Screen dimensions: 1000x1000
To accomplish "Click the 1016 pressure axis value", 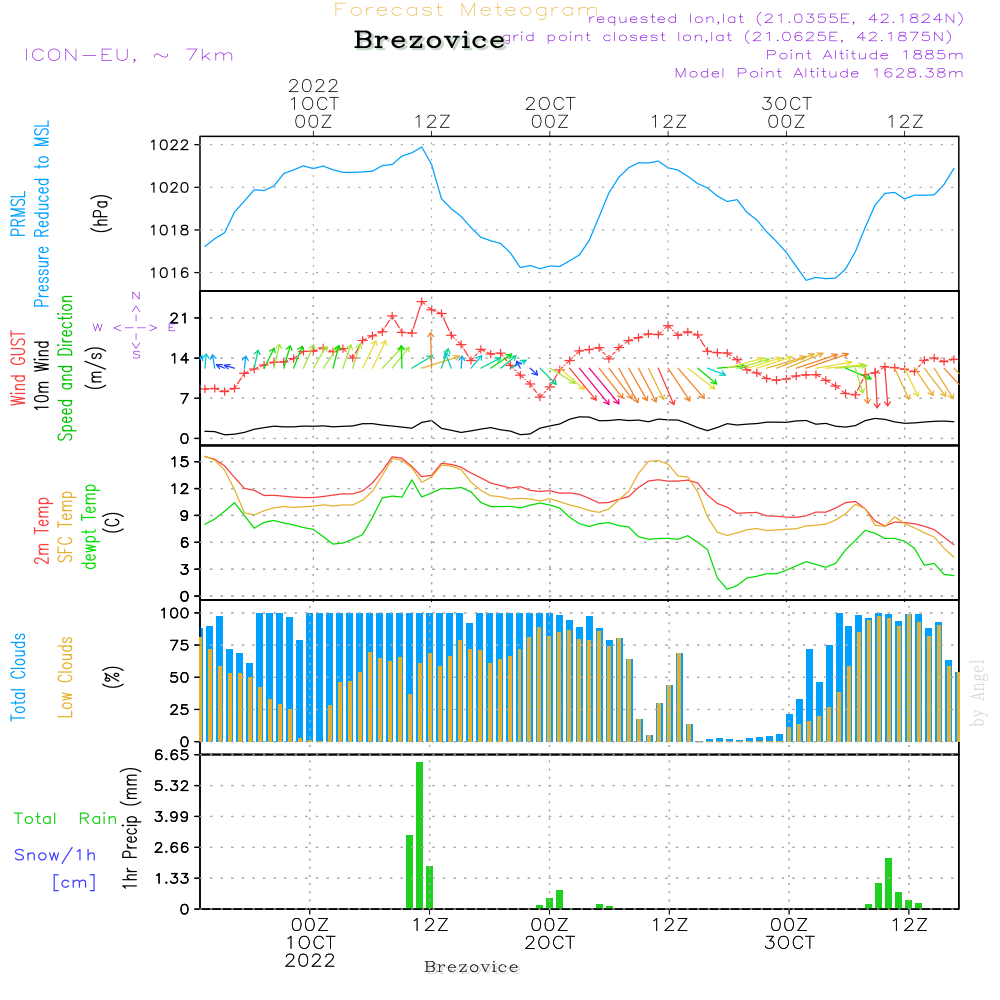I will (170, 273).
